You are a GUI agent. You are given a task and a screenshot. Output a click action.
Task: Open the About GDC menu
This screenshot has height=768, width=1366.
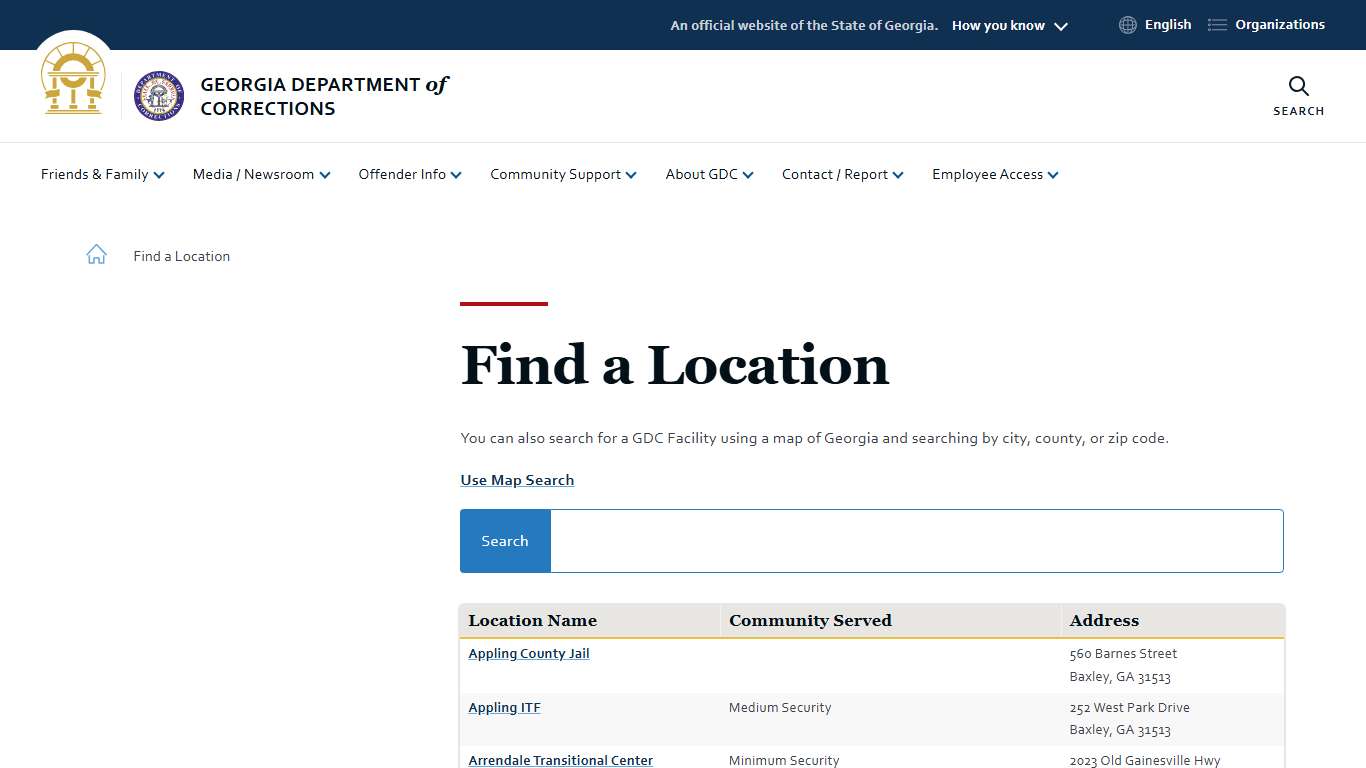pyautogui.click(x=708, y=174)
